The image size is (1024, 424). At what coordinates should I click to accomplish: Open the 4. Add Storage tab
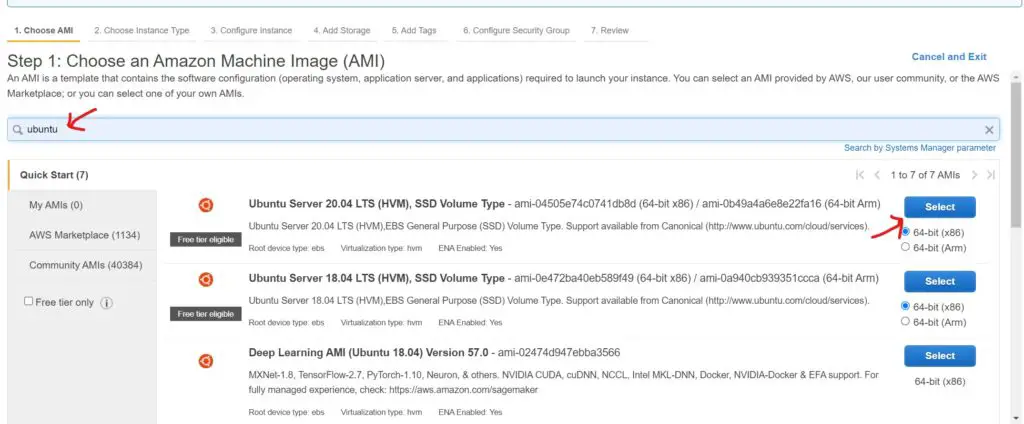[x=342, y=31]
